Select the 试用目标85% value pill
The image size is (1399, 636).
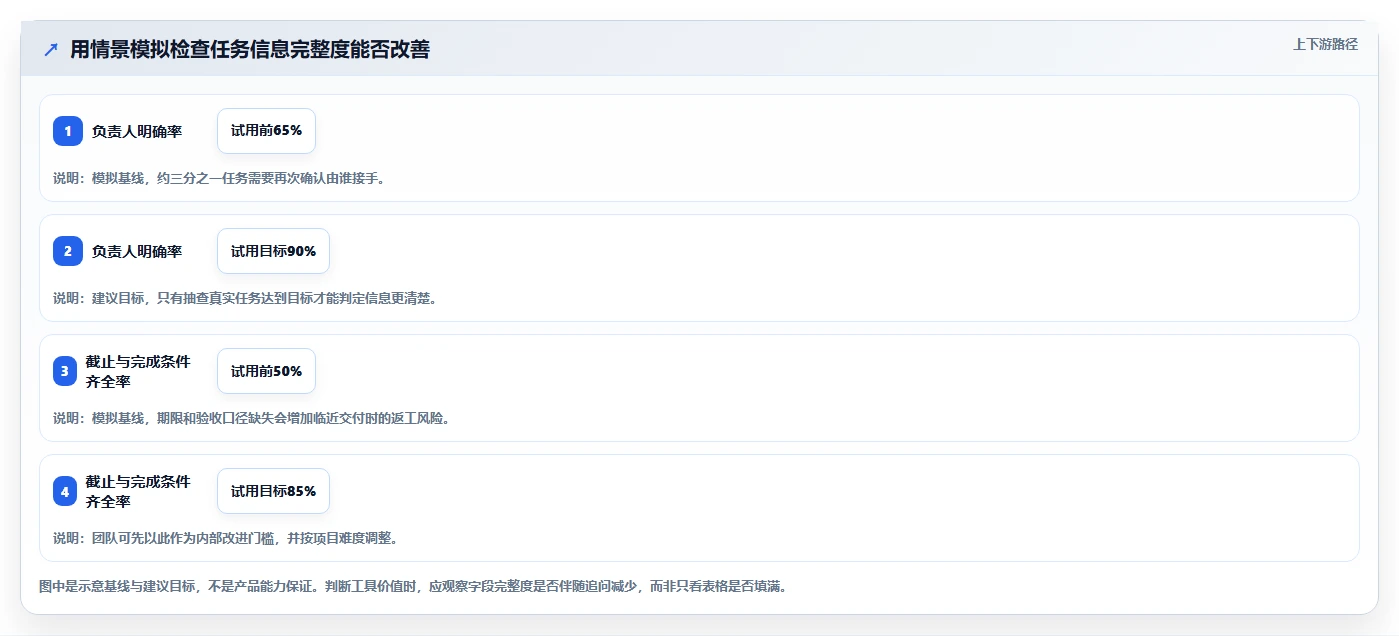pyautogui.click(x=273, y=491)
